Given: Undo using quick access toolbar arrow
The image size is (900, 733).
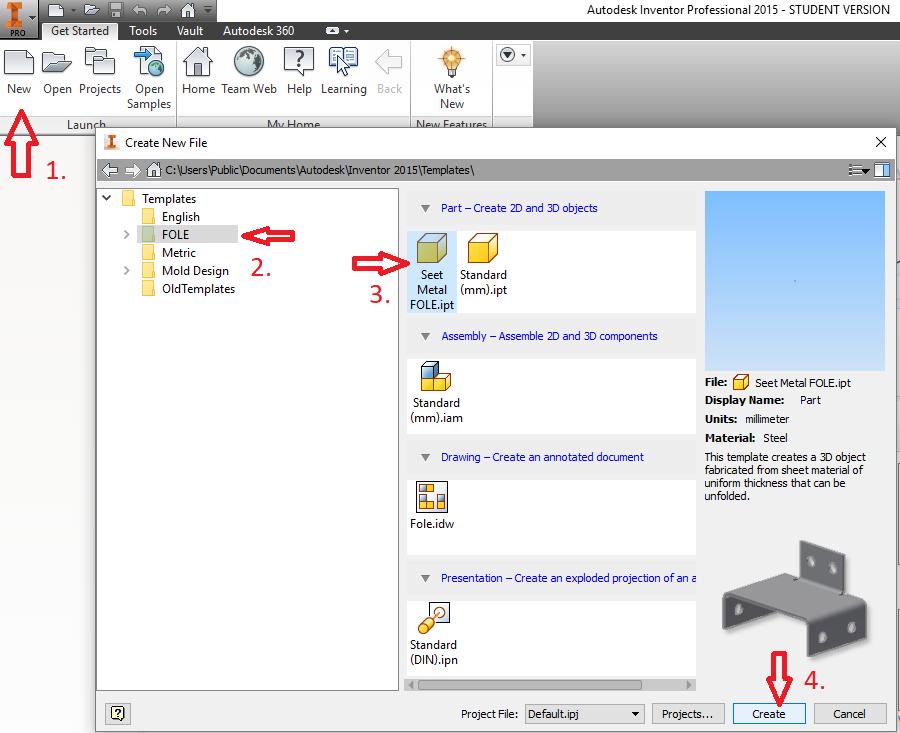Looking at the screenshot, I should pos(139,10).
